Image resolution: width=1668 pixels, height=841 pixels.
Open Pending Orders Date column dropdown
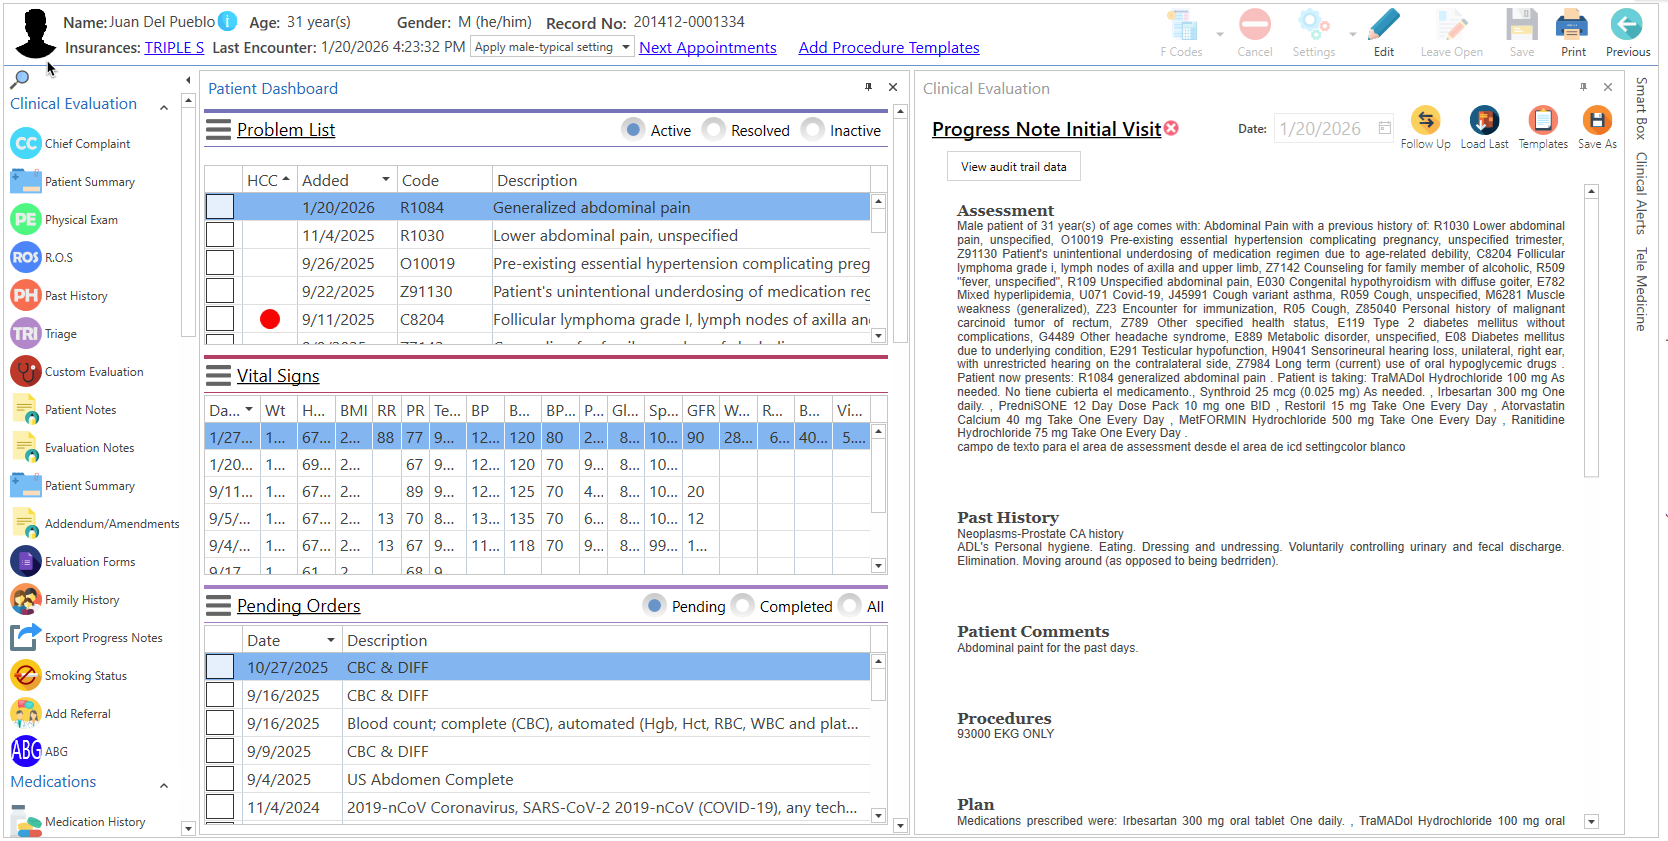[x=330, y=640]
